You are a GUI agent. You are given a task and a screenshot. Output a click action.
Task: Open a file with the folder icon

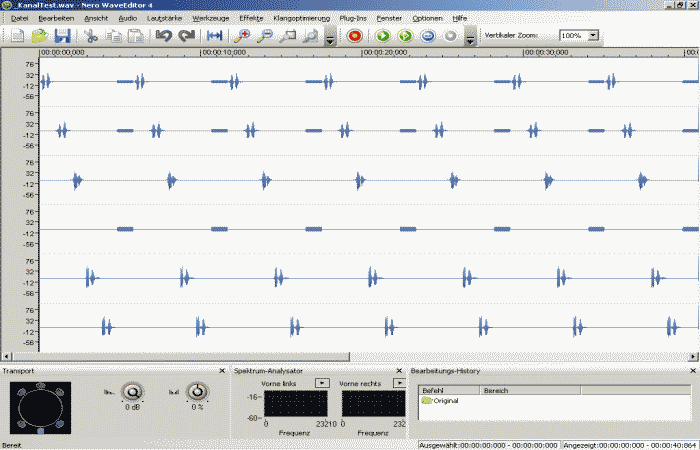coord(39,36)
